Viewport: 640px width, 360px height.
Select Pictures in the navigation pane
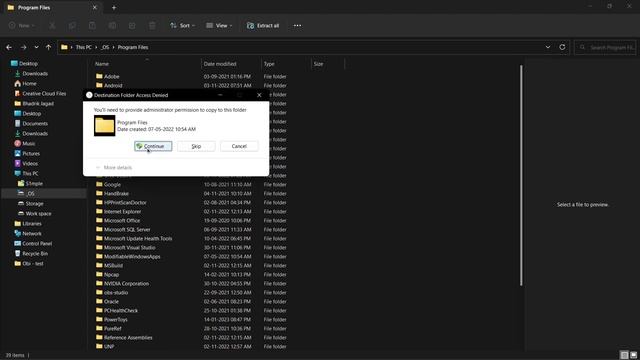click(31, 153)
